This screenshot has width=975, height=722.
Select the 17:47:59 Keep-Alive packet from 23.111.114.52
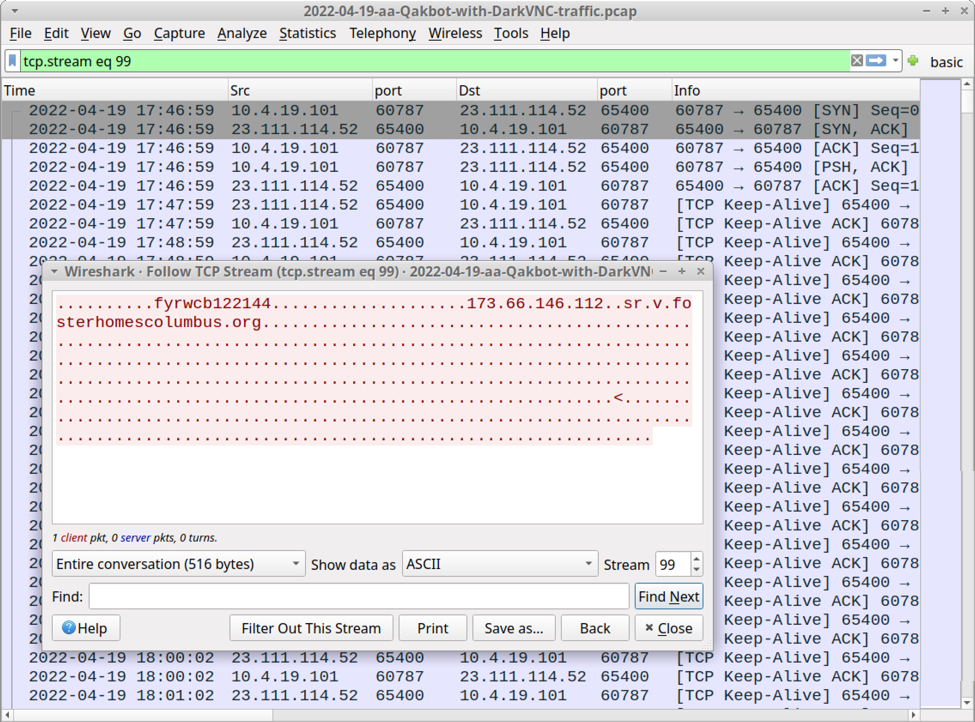[x=461, y=205]
